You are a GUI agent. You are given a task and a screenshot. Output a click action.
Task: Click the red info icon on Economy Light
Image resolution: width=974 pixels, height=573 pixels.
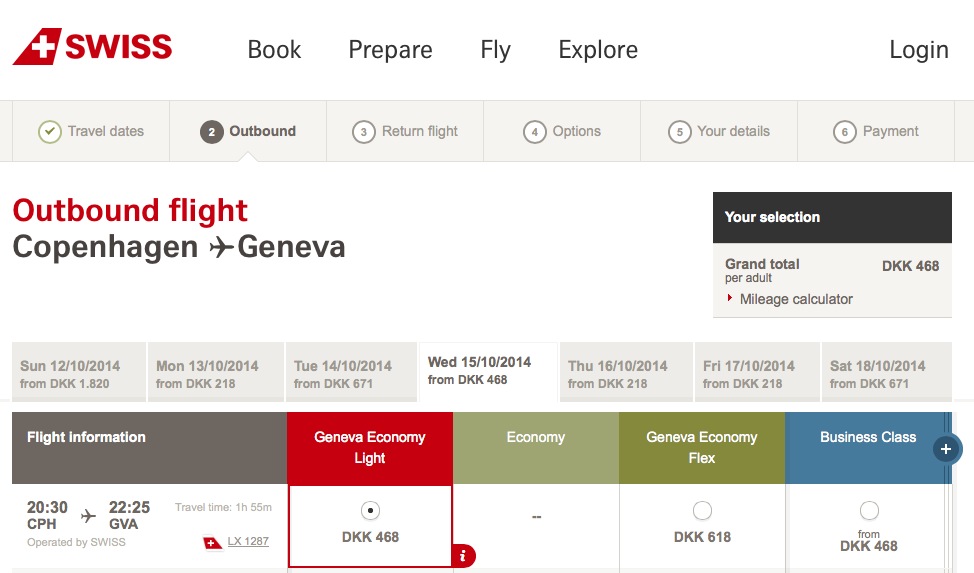point(463,555)
